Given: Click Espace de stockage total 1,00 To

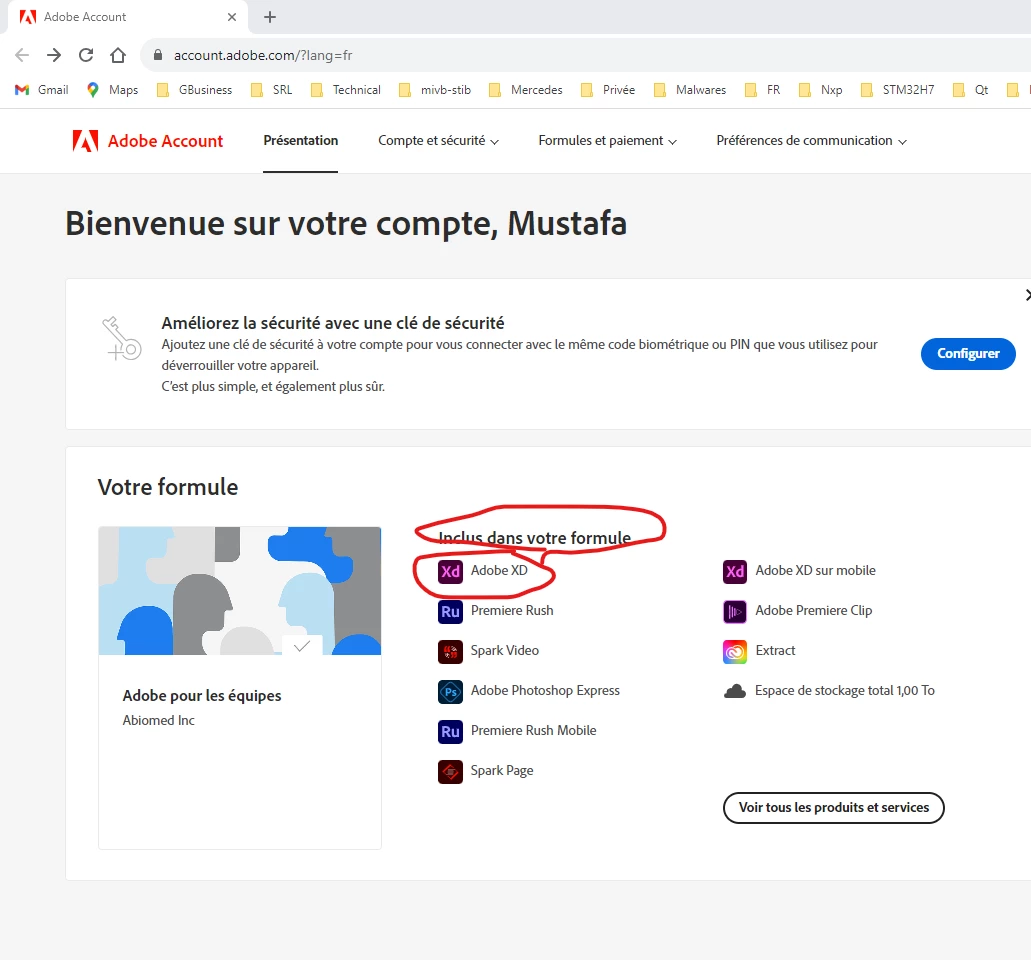Looking at the screenshot, I should click(844, 691).
